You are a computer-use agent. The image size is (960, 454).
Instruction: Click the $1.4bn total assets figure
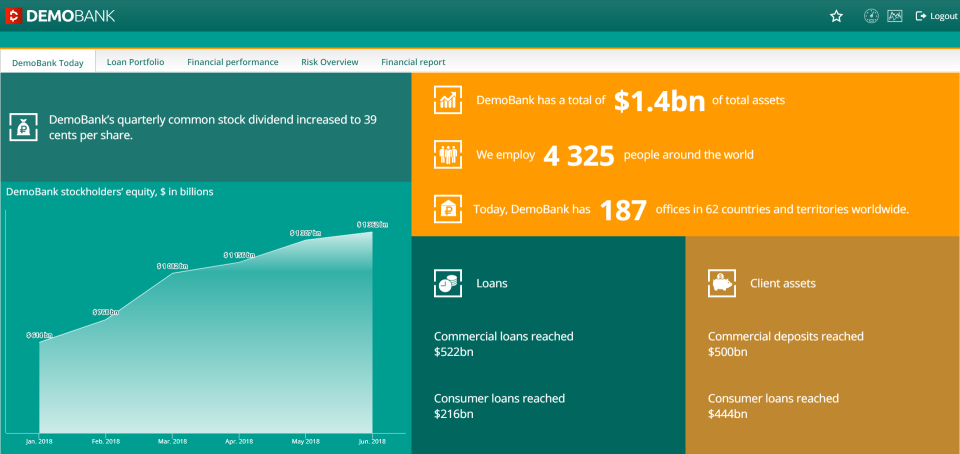(x=659, y=100)
